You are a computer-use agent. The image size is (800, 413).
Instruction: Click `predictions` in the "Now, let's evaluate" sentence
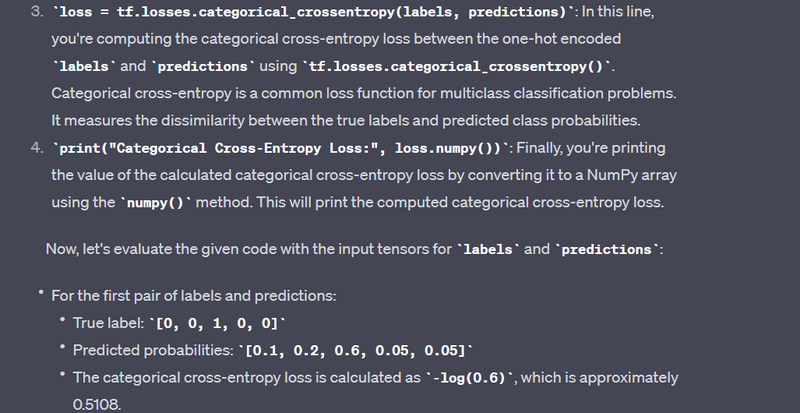click(607, 249)
